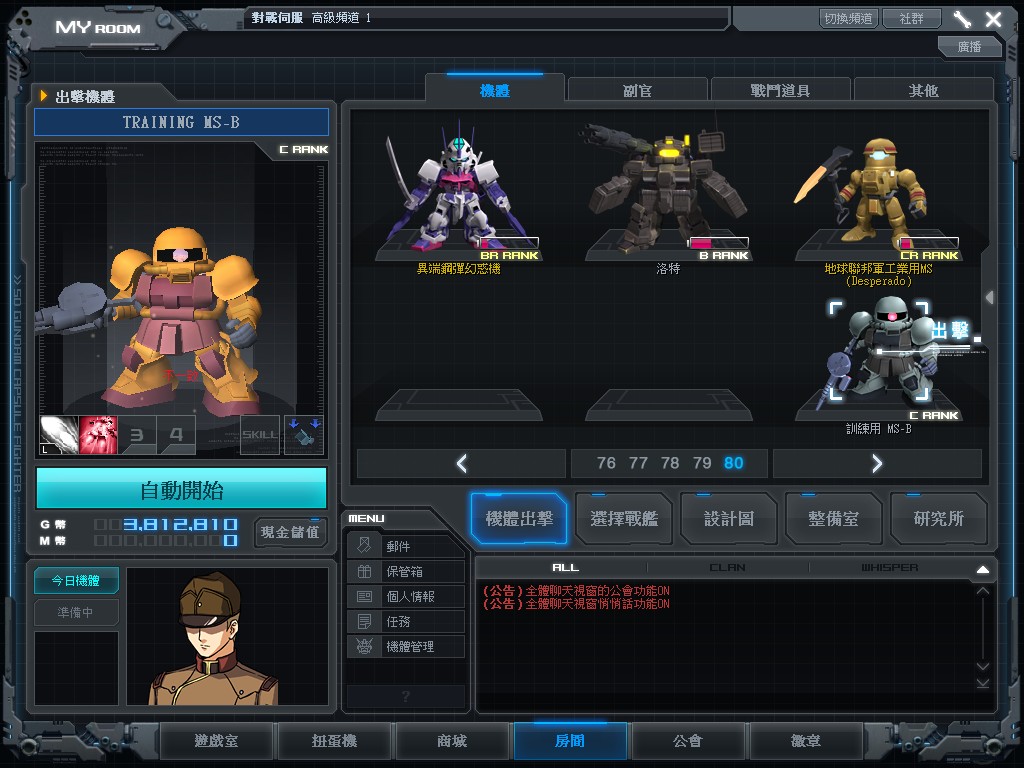Select the first weapon skill icon

[59, 434]
